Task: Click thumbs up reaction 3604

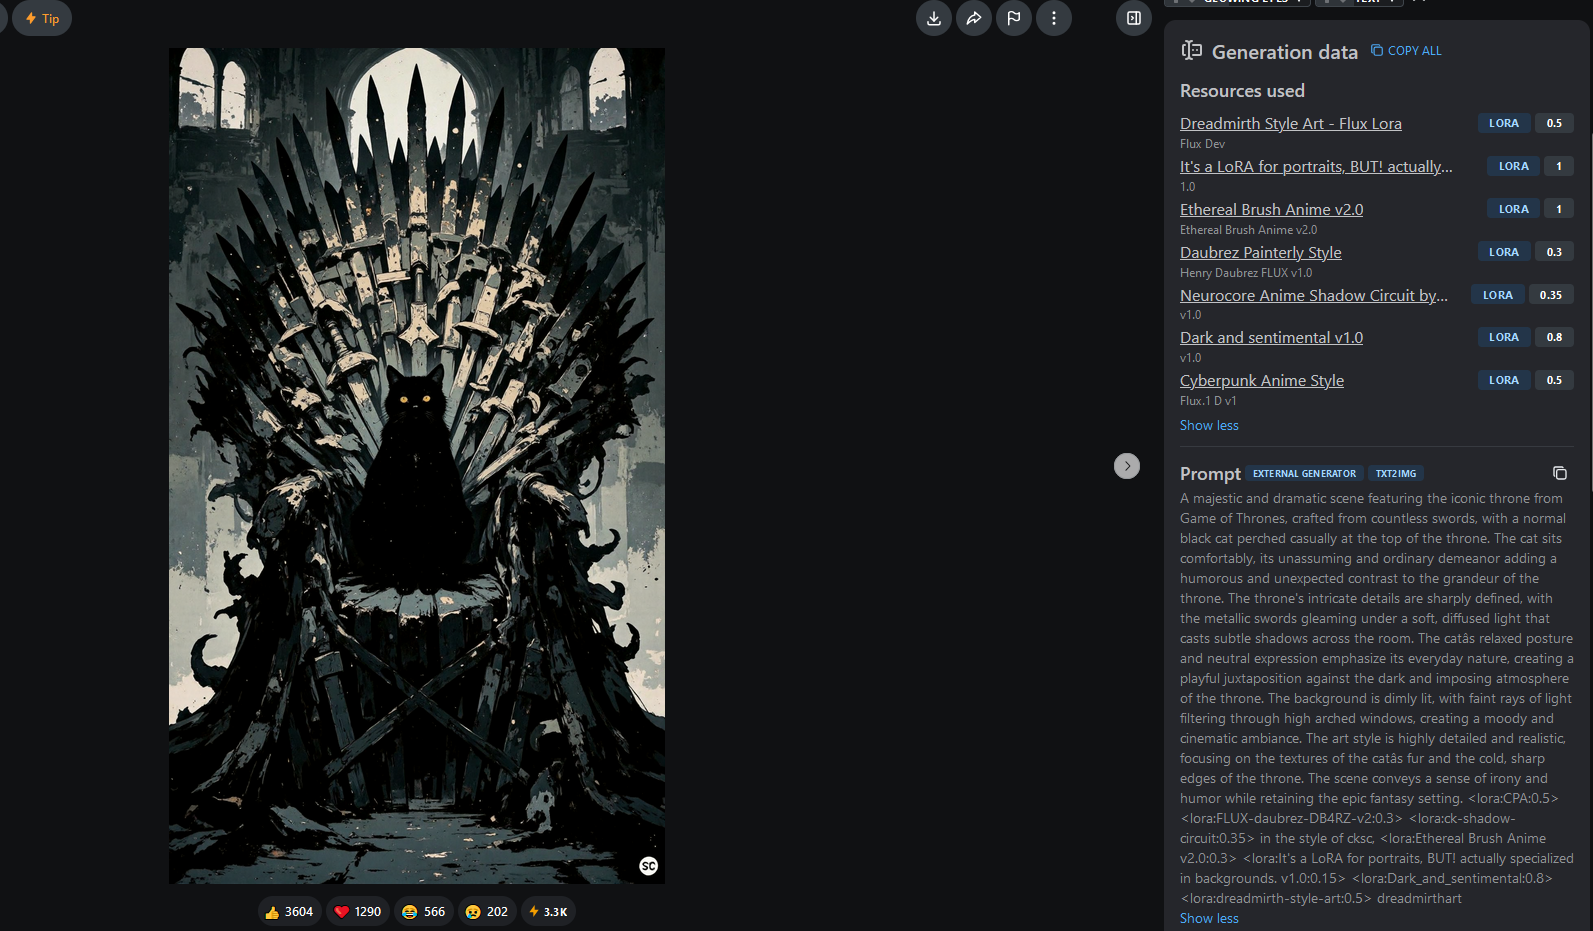Action: coord(290,911)
